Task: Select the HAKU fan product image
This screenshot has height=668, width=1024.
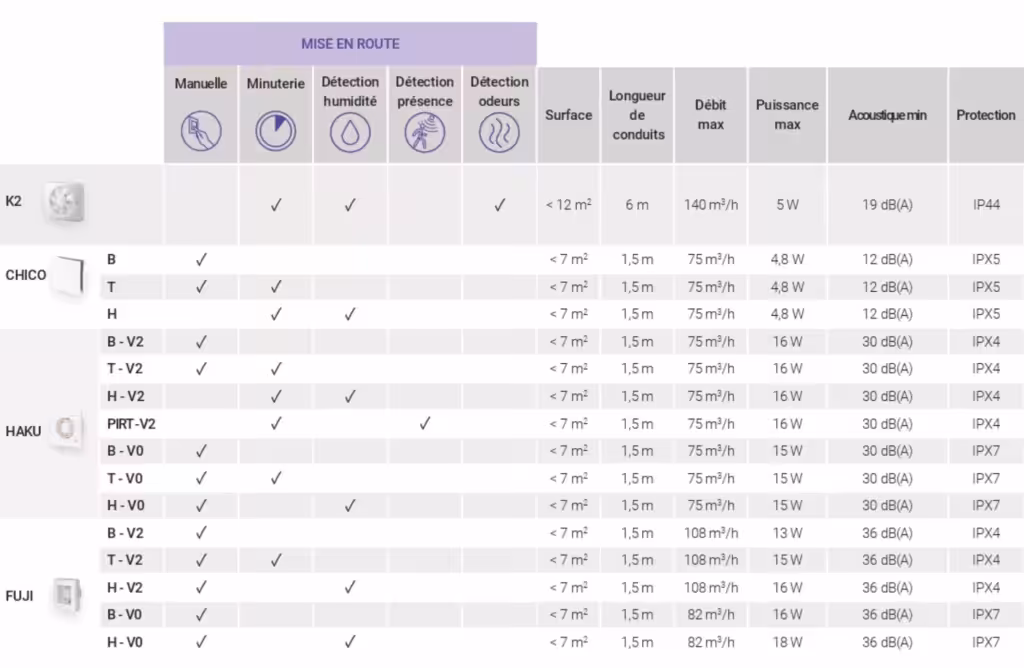Action: [x=68, y=430]
